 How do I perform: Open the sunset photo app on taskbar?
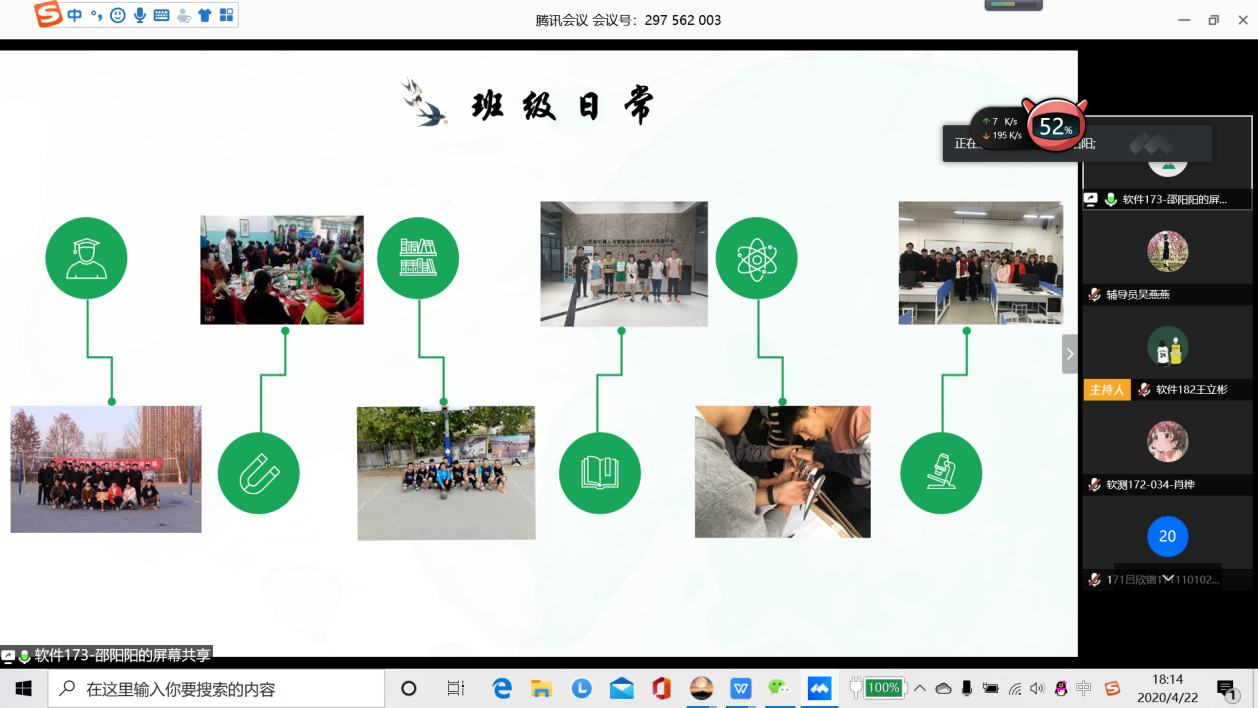click(x=701, y=688)
